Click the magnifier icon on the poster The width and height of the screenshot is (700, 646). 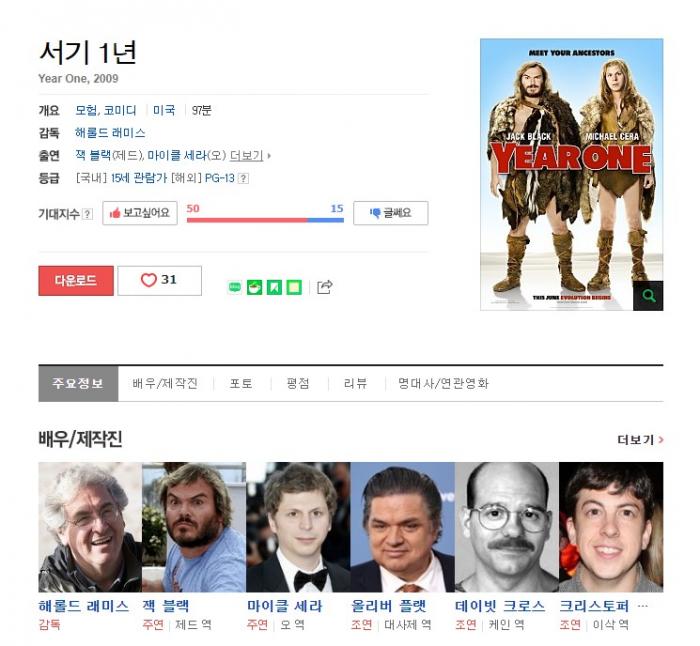tap(648, 296)
